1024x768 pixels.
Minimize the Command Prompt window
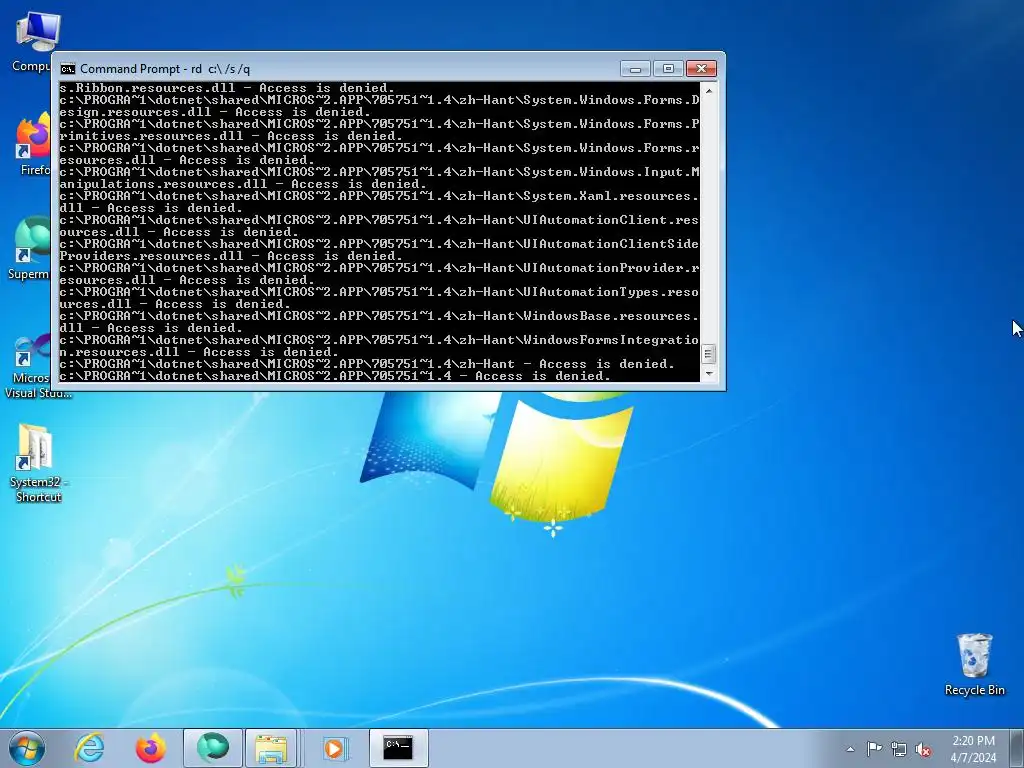pyautogui.click(x=635, y=69)
